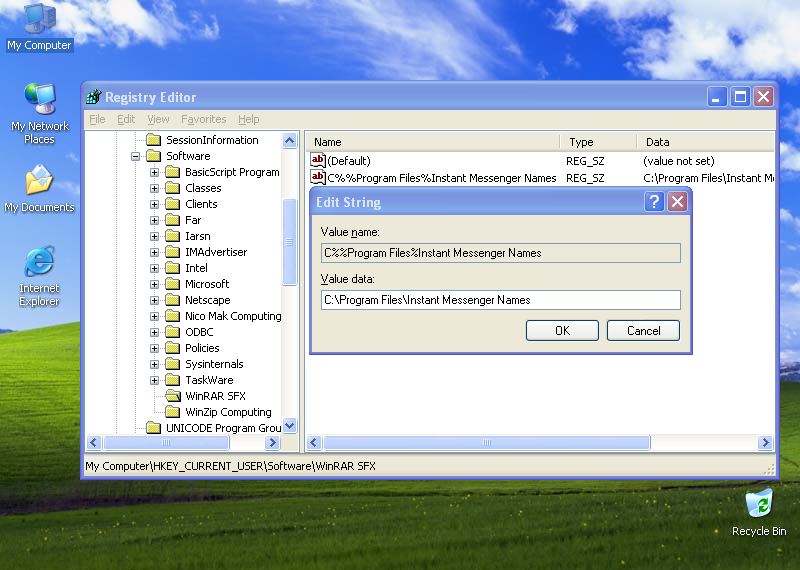Click tree pane scroll up arrow

289,140
